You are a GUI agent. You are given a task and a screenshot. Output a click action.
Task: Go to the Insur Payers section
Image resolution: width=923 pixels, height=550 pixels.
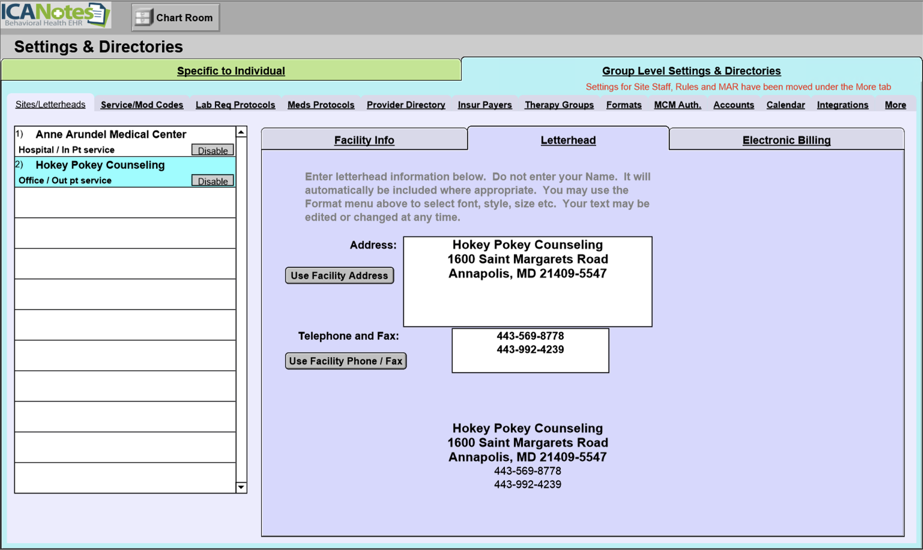coord(484,105)
